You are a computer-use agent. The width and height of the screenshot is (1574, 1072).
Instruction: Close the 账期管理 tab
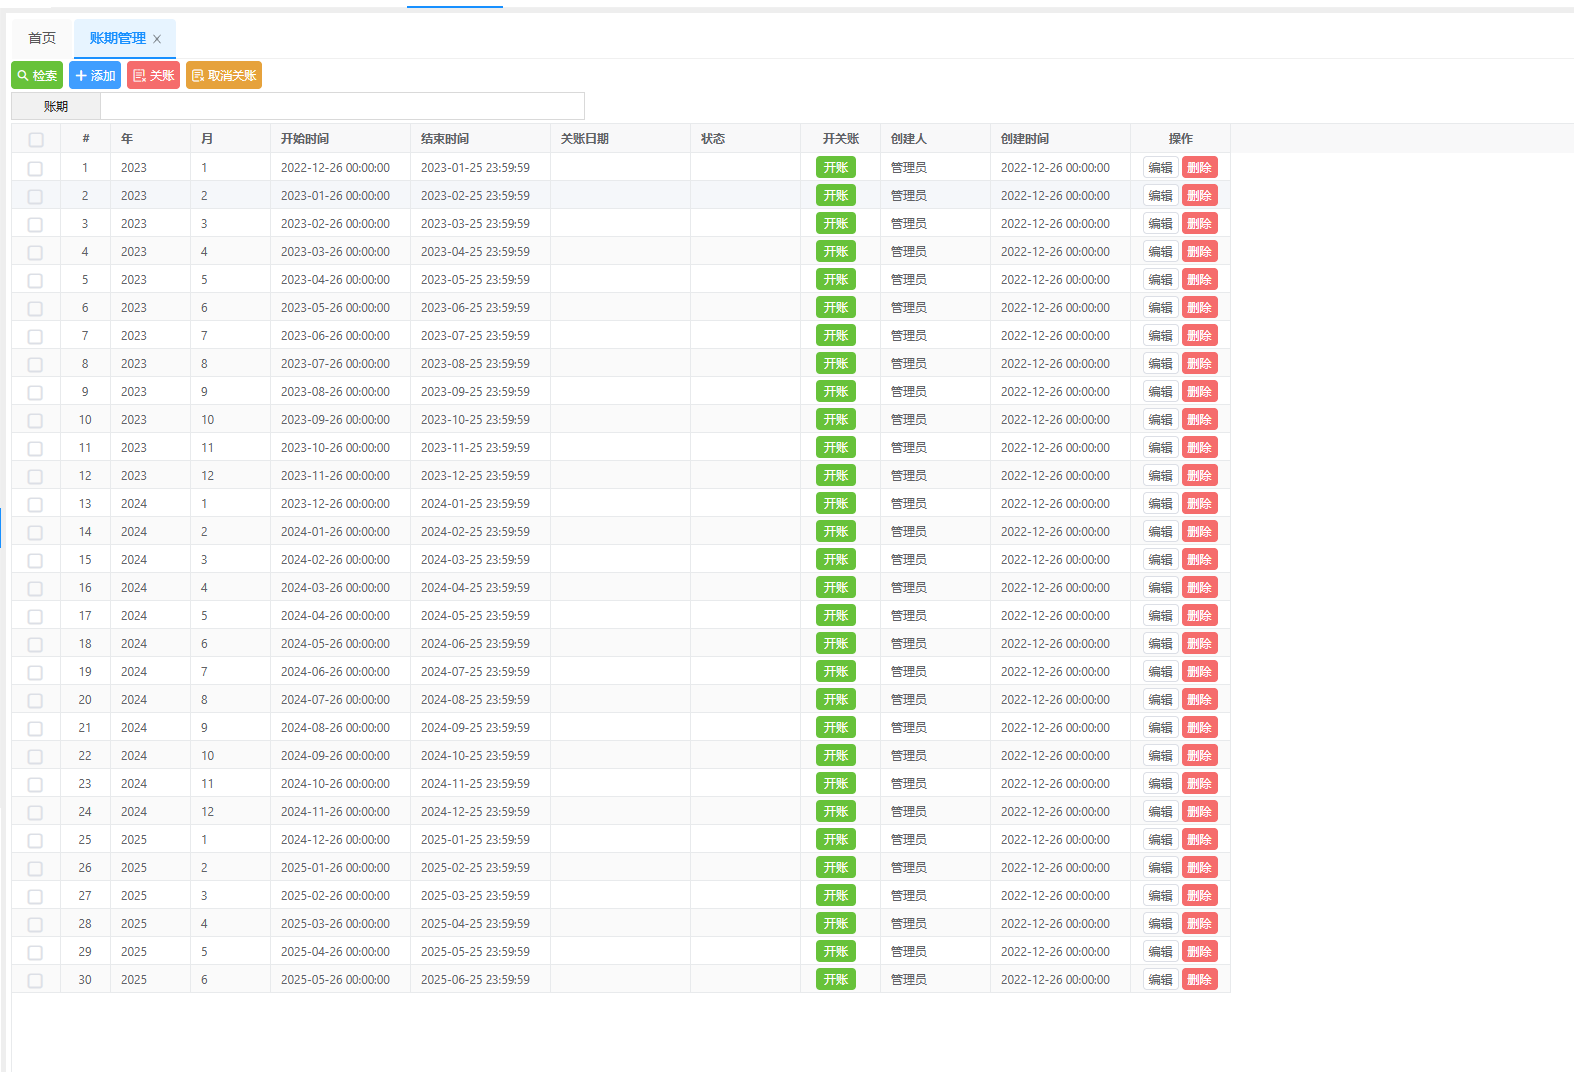click(157, 39)
